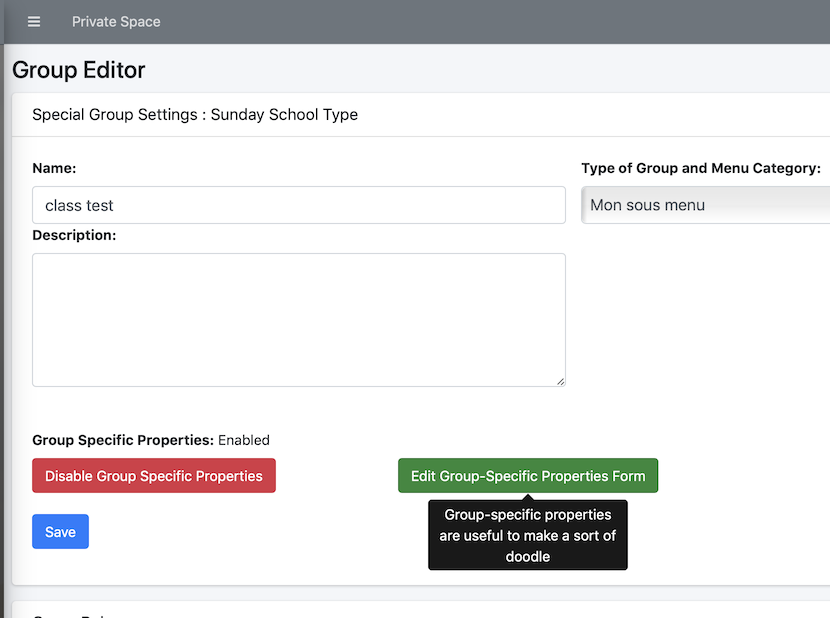Open the Mon sous menu dropdown
This screenshot has height=618, width=830.
click(x=705, y=205)
